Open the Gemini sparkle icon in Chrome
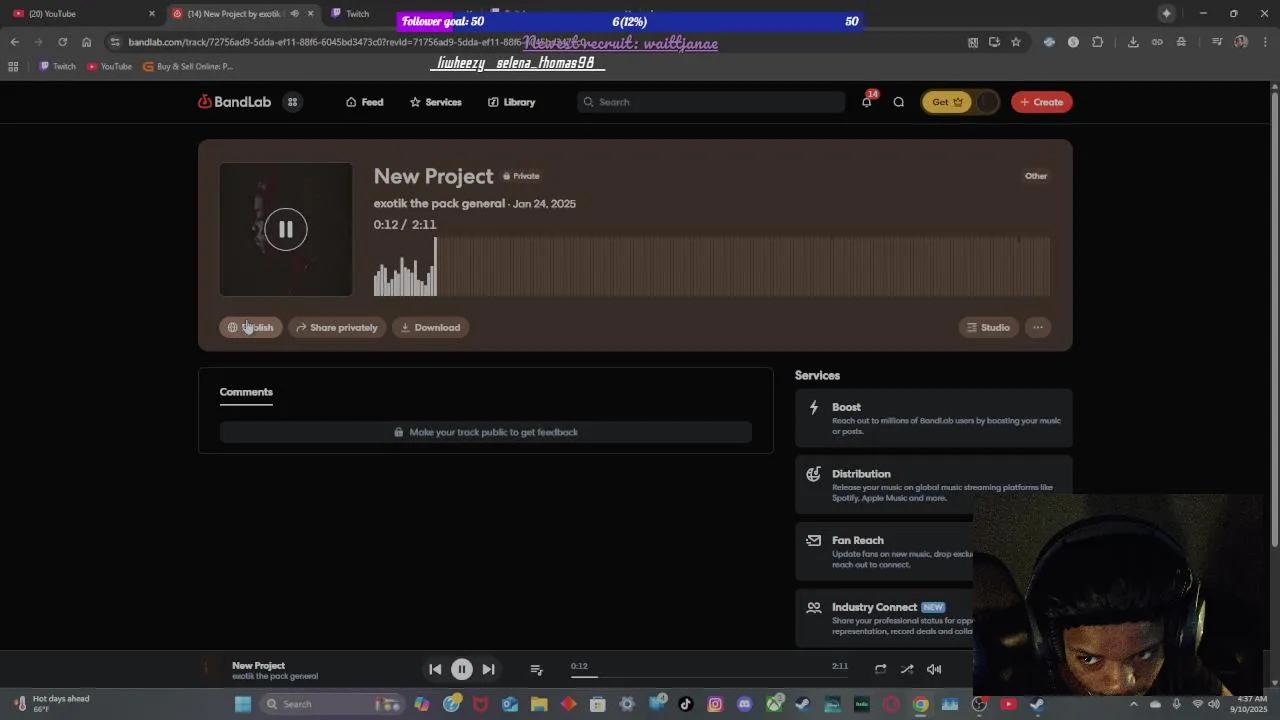The height and width of the screenshot is (720, 1280). pyautogui.click(x=1166, y=13)
